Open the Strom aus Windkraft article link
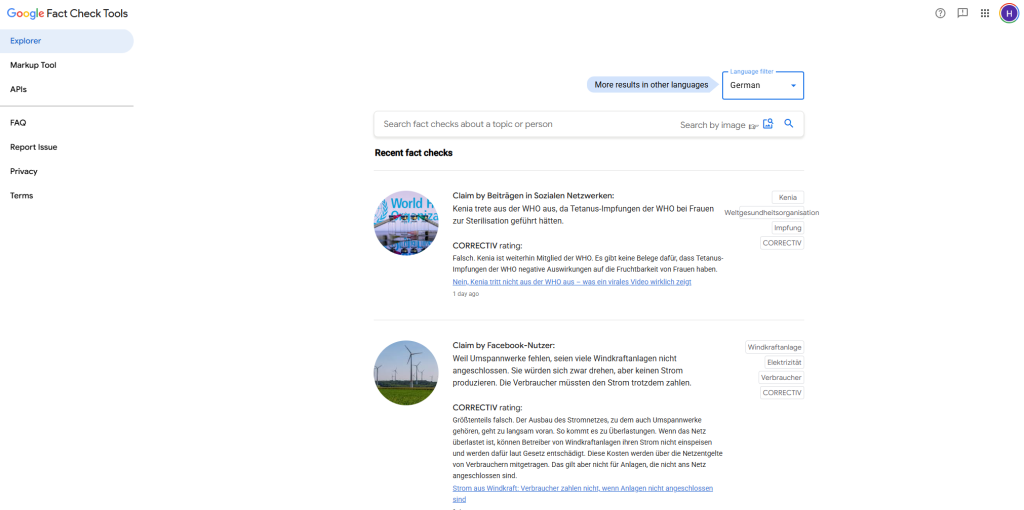The height and width of the screenshot is (510, 1024). [582, 488]
